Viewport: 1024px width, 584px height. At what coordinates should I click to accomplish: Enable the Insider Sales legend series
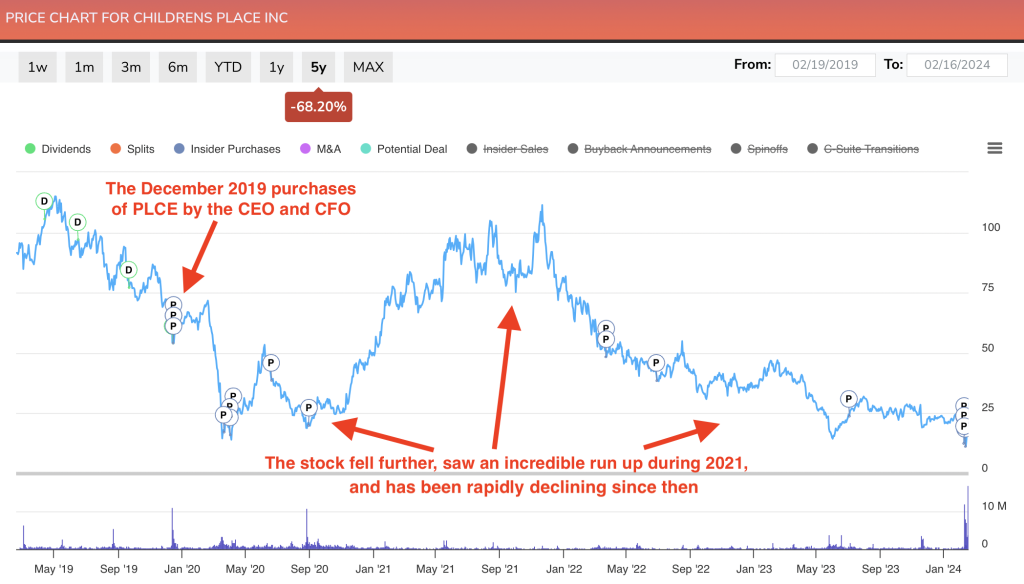[507, 149]
